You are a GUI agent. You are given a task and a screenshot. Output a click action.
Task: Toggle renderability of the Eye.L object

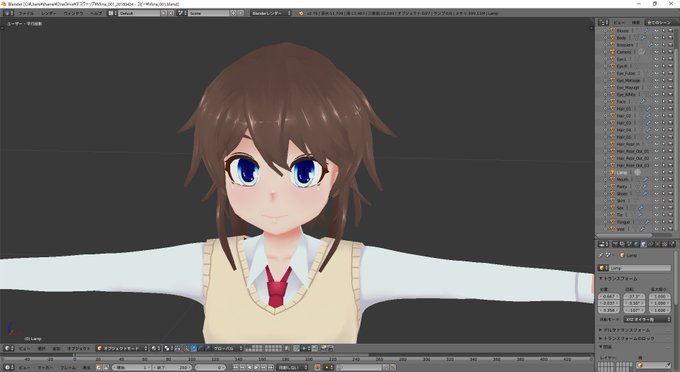671,59
